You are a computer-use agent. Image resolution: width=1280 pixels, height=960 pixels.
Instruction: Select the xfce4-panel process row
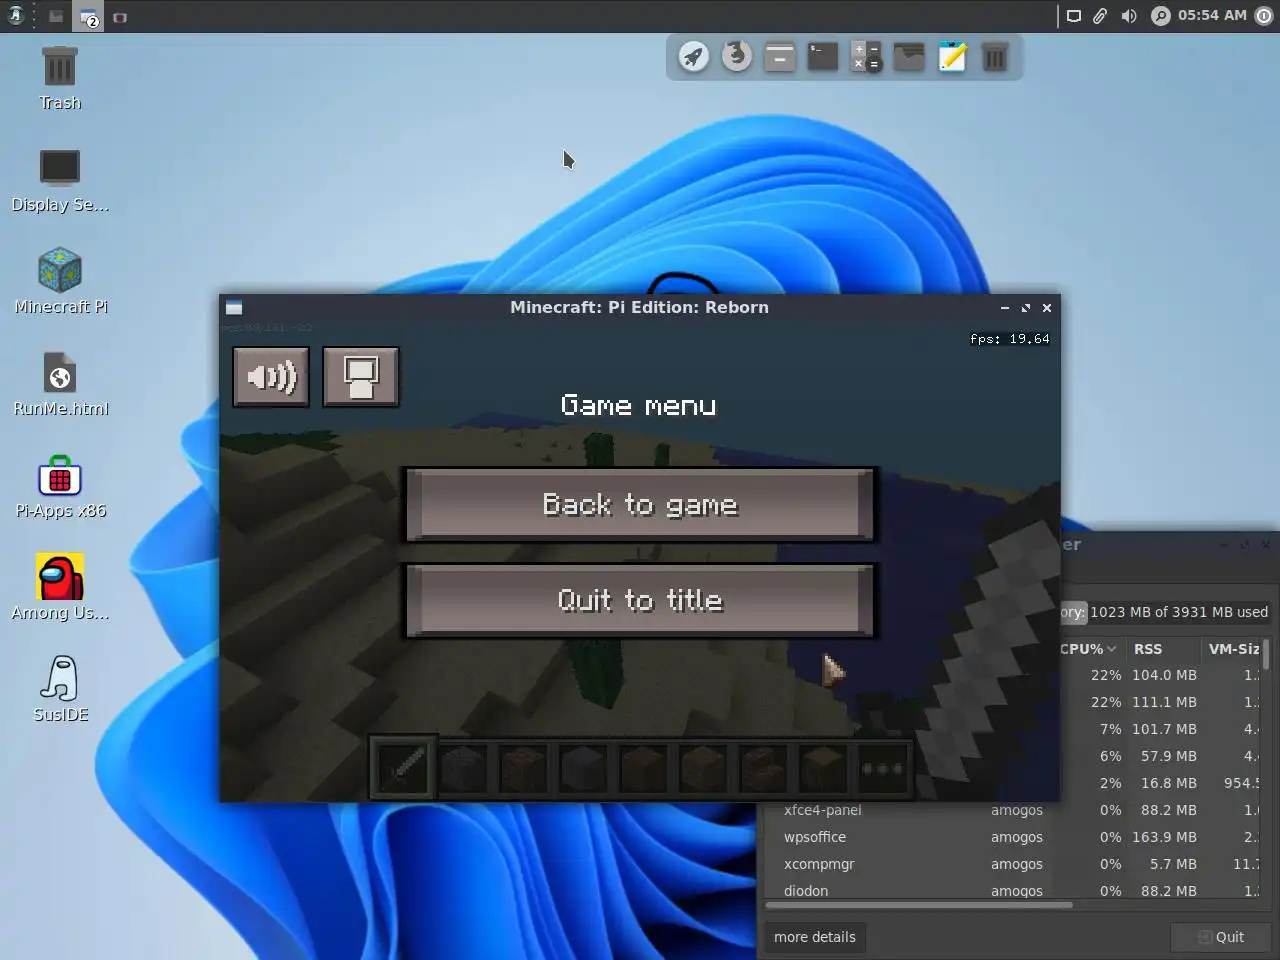pyautogui.click(x=1012, y=810)
